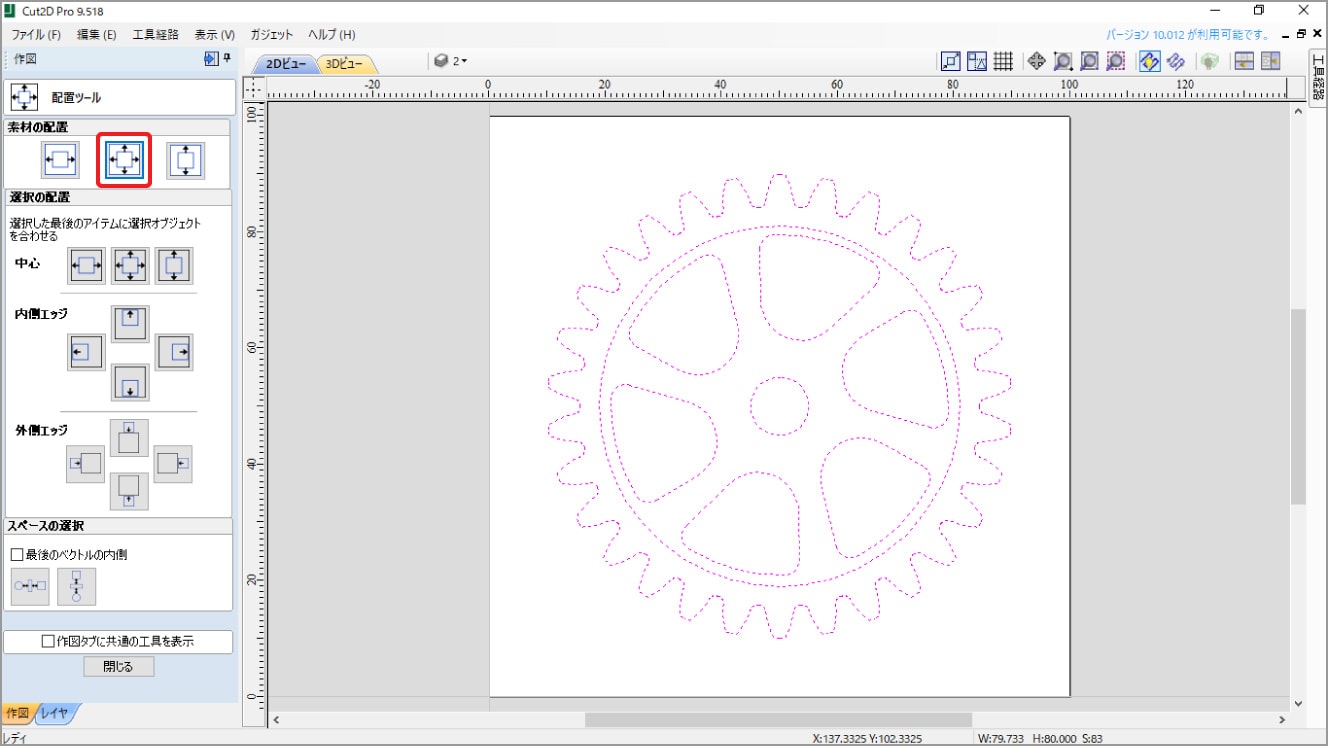Open the ファイル (F) menu
Screen dimensions: 1328x746
coord(36,34)
